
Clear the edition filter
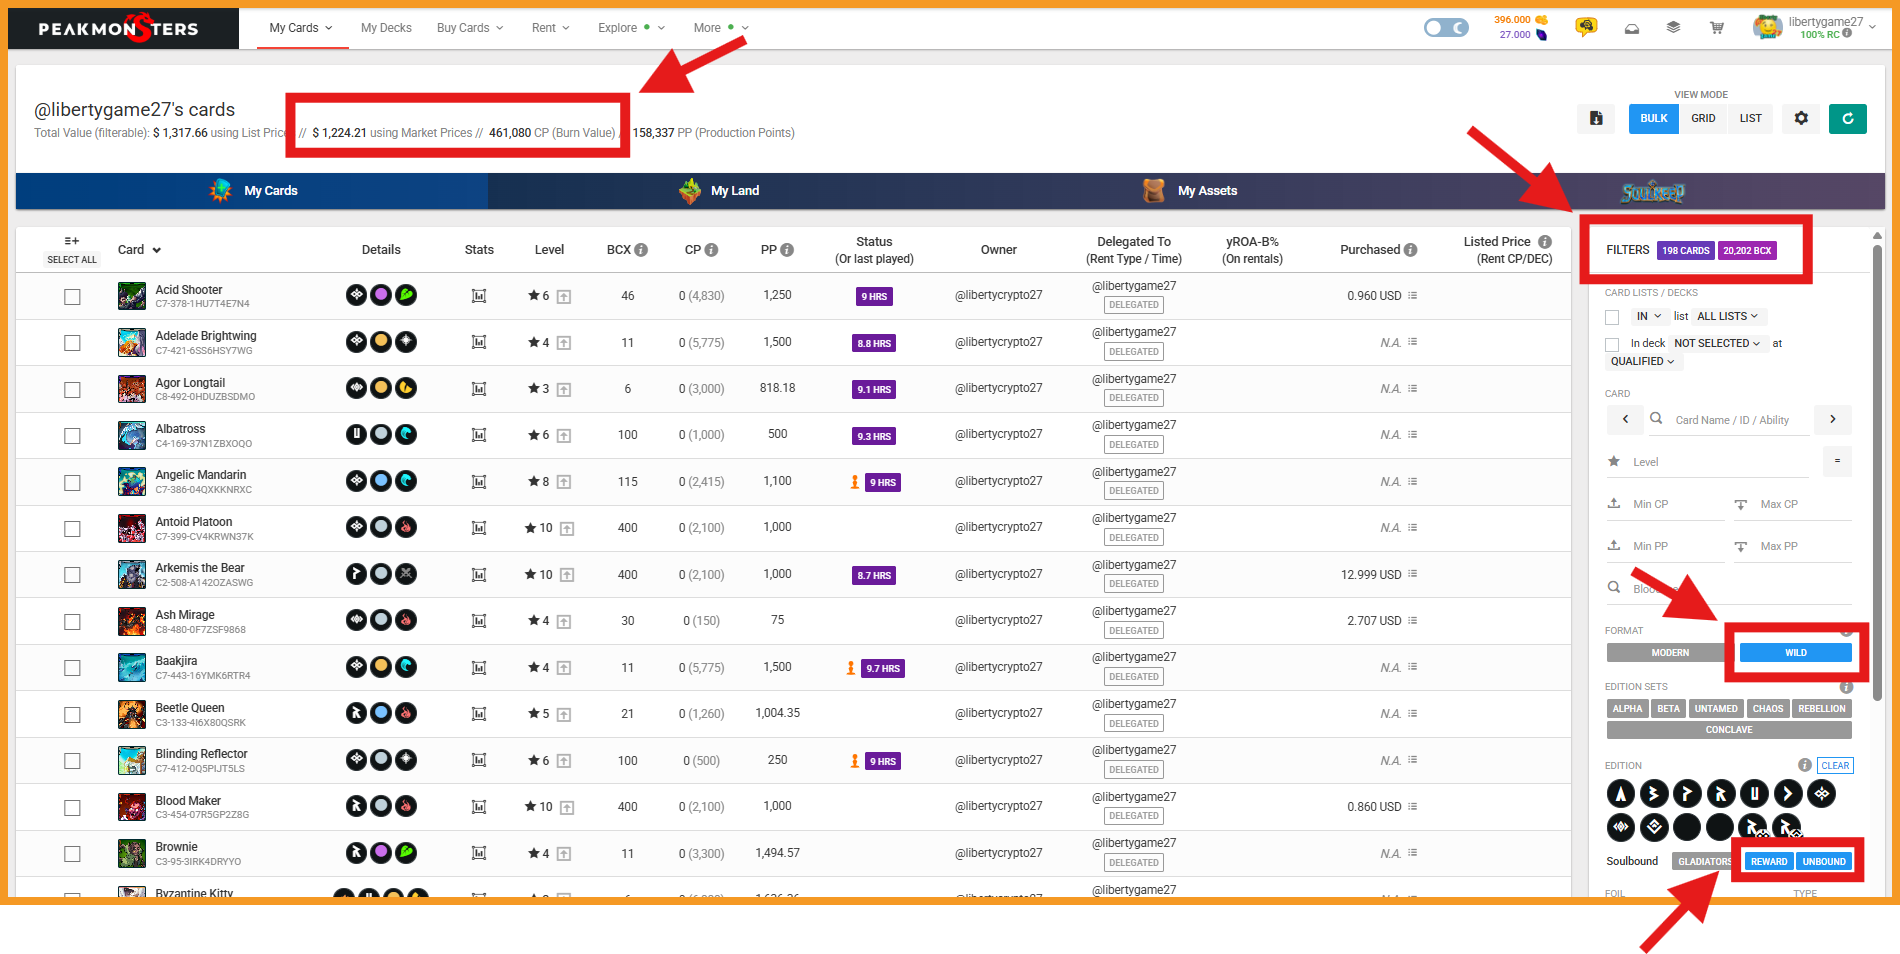coord(1835,766)
